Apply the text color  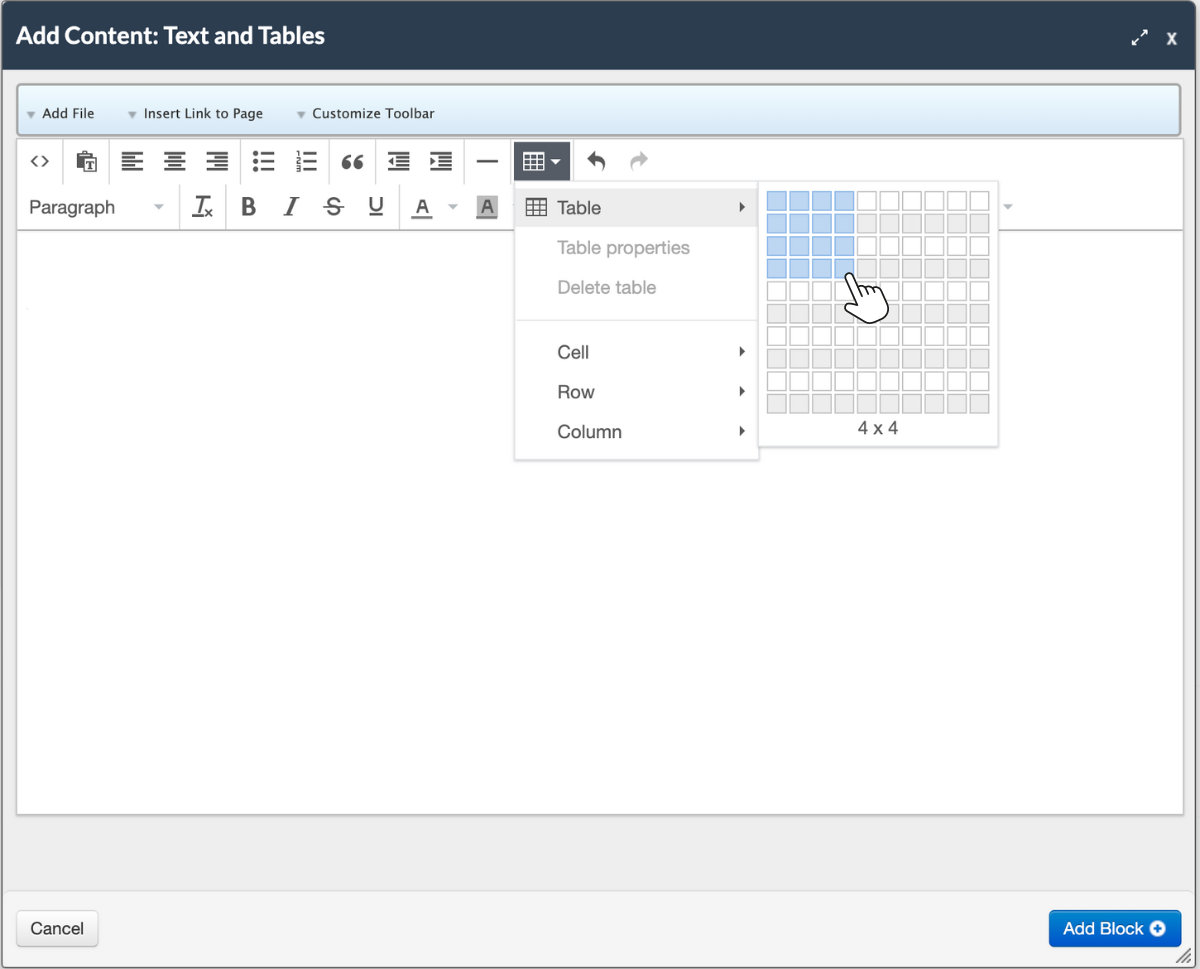coord(422,207)
